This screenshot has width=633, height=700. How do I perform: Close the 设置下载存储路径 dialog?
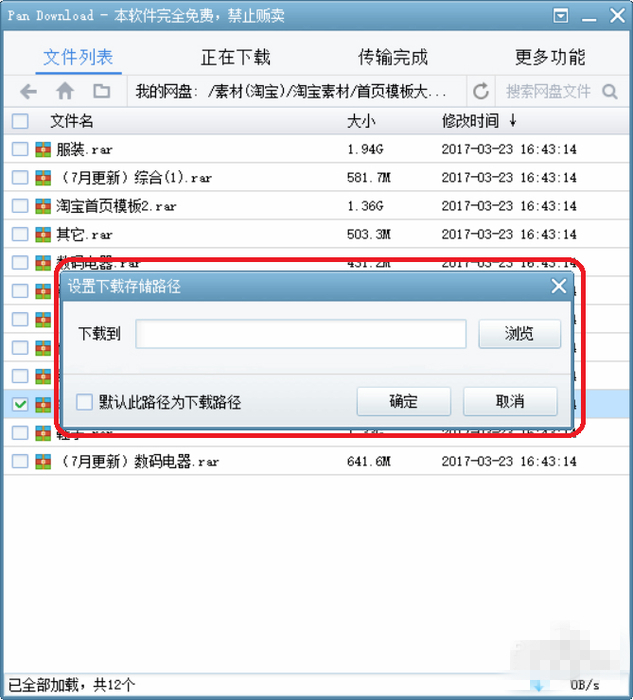tap(558, 286)
